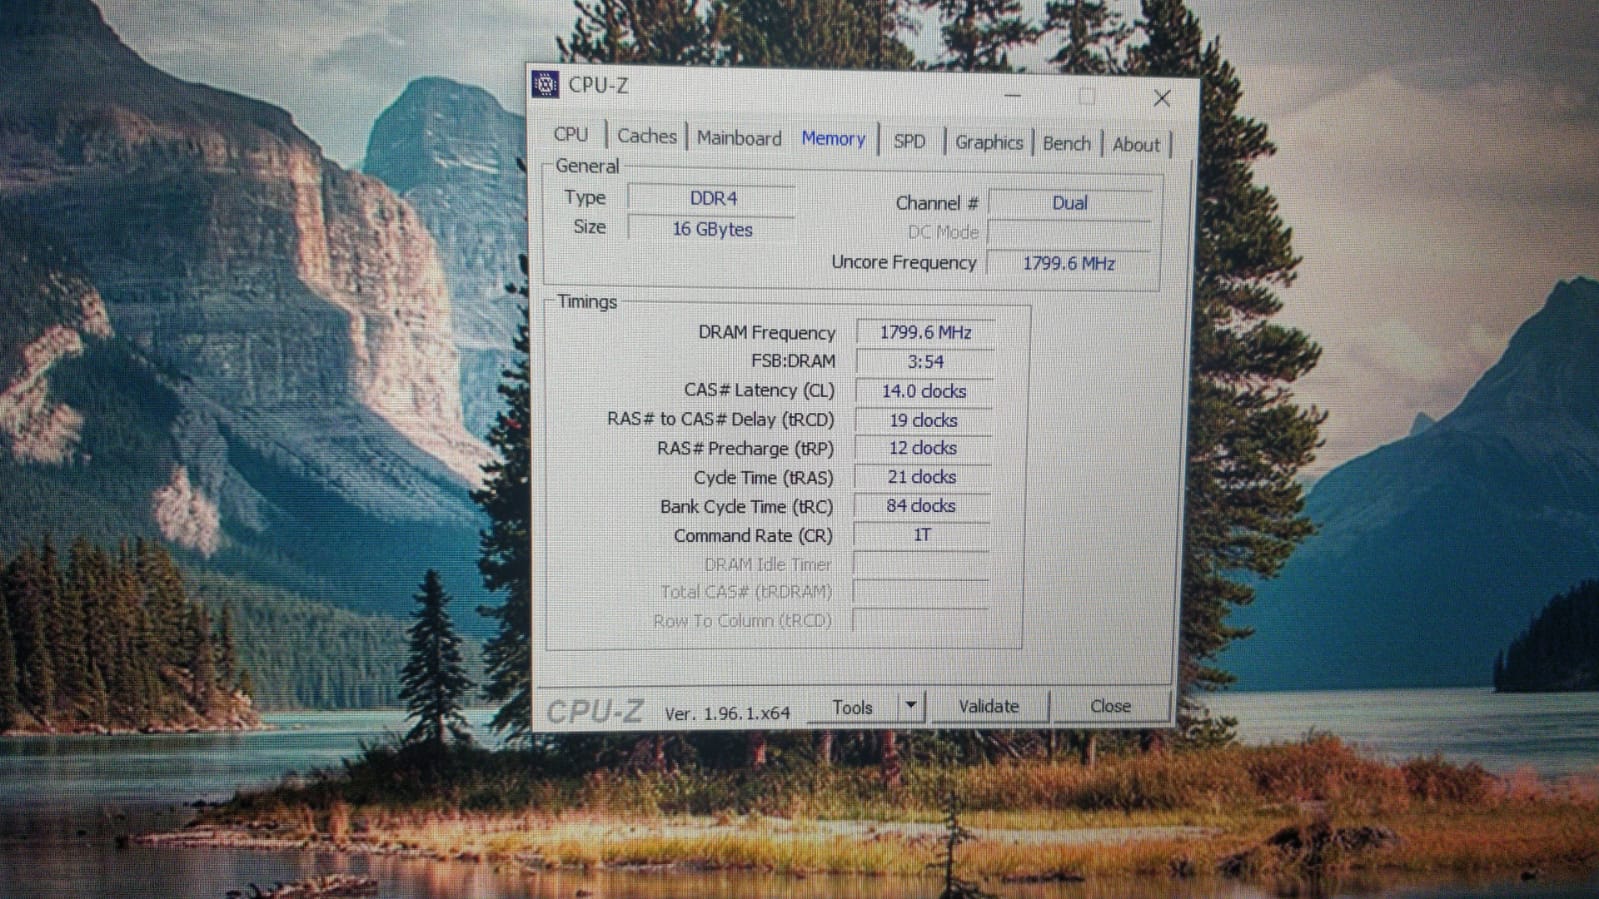Click the 'Ver. 1.96.1.x64' version text
The width and height of the screenshot is (1599, 899).
pos(727,713)
